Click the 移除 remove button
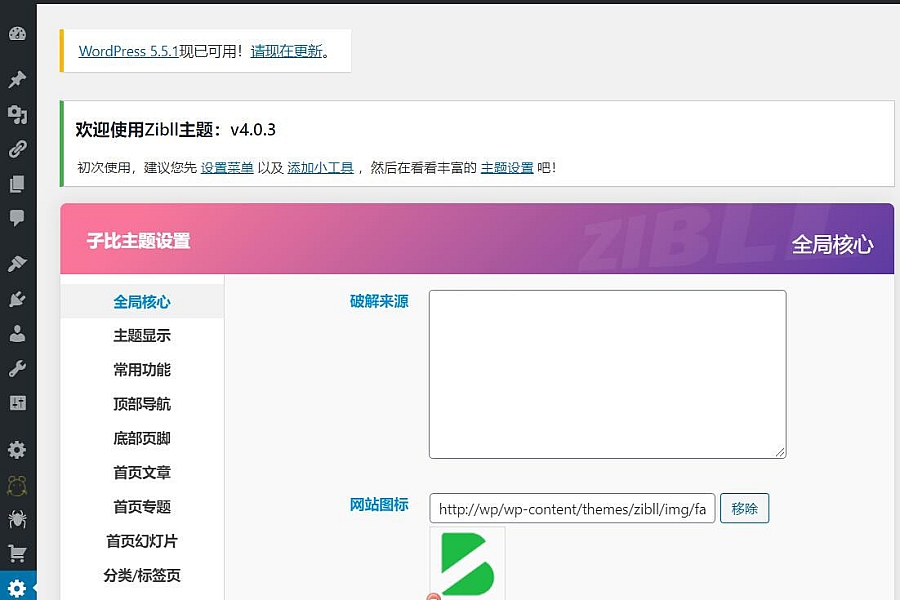 coord(744,508)
